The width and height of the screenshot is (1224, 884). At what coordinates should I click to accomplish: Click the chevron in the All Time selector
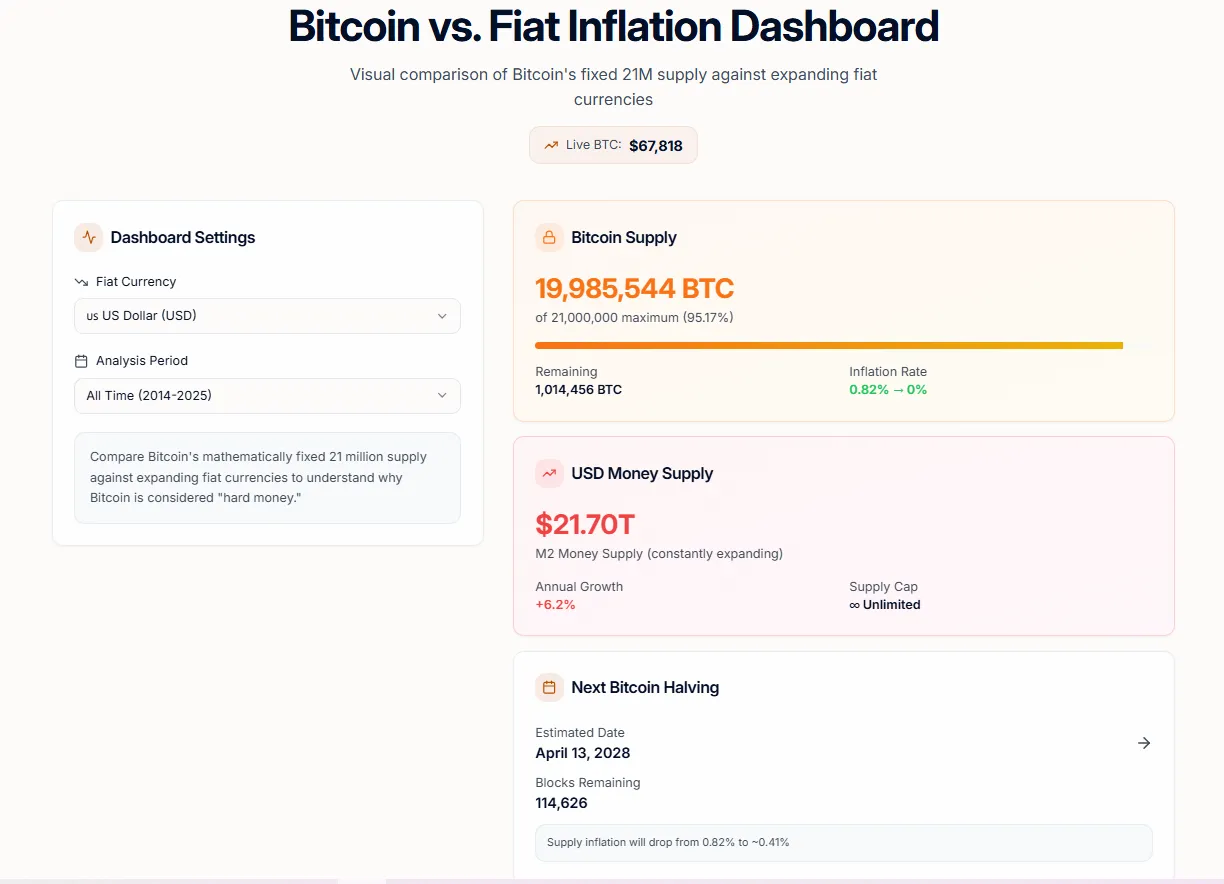[x=442, y=396]
